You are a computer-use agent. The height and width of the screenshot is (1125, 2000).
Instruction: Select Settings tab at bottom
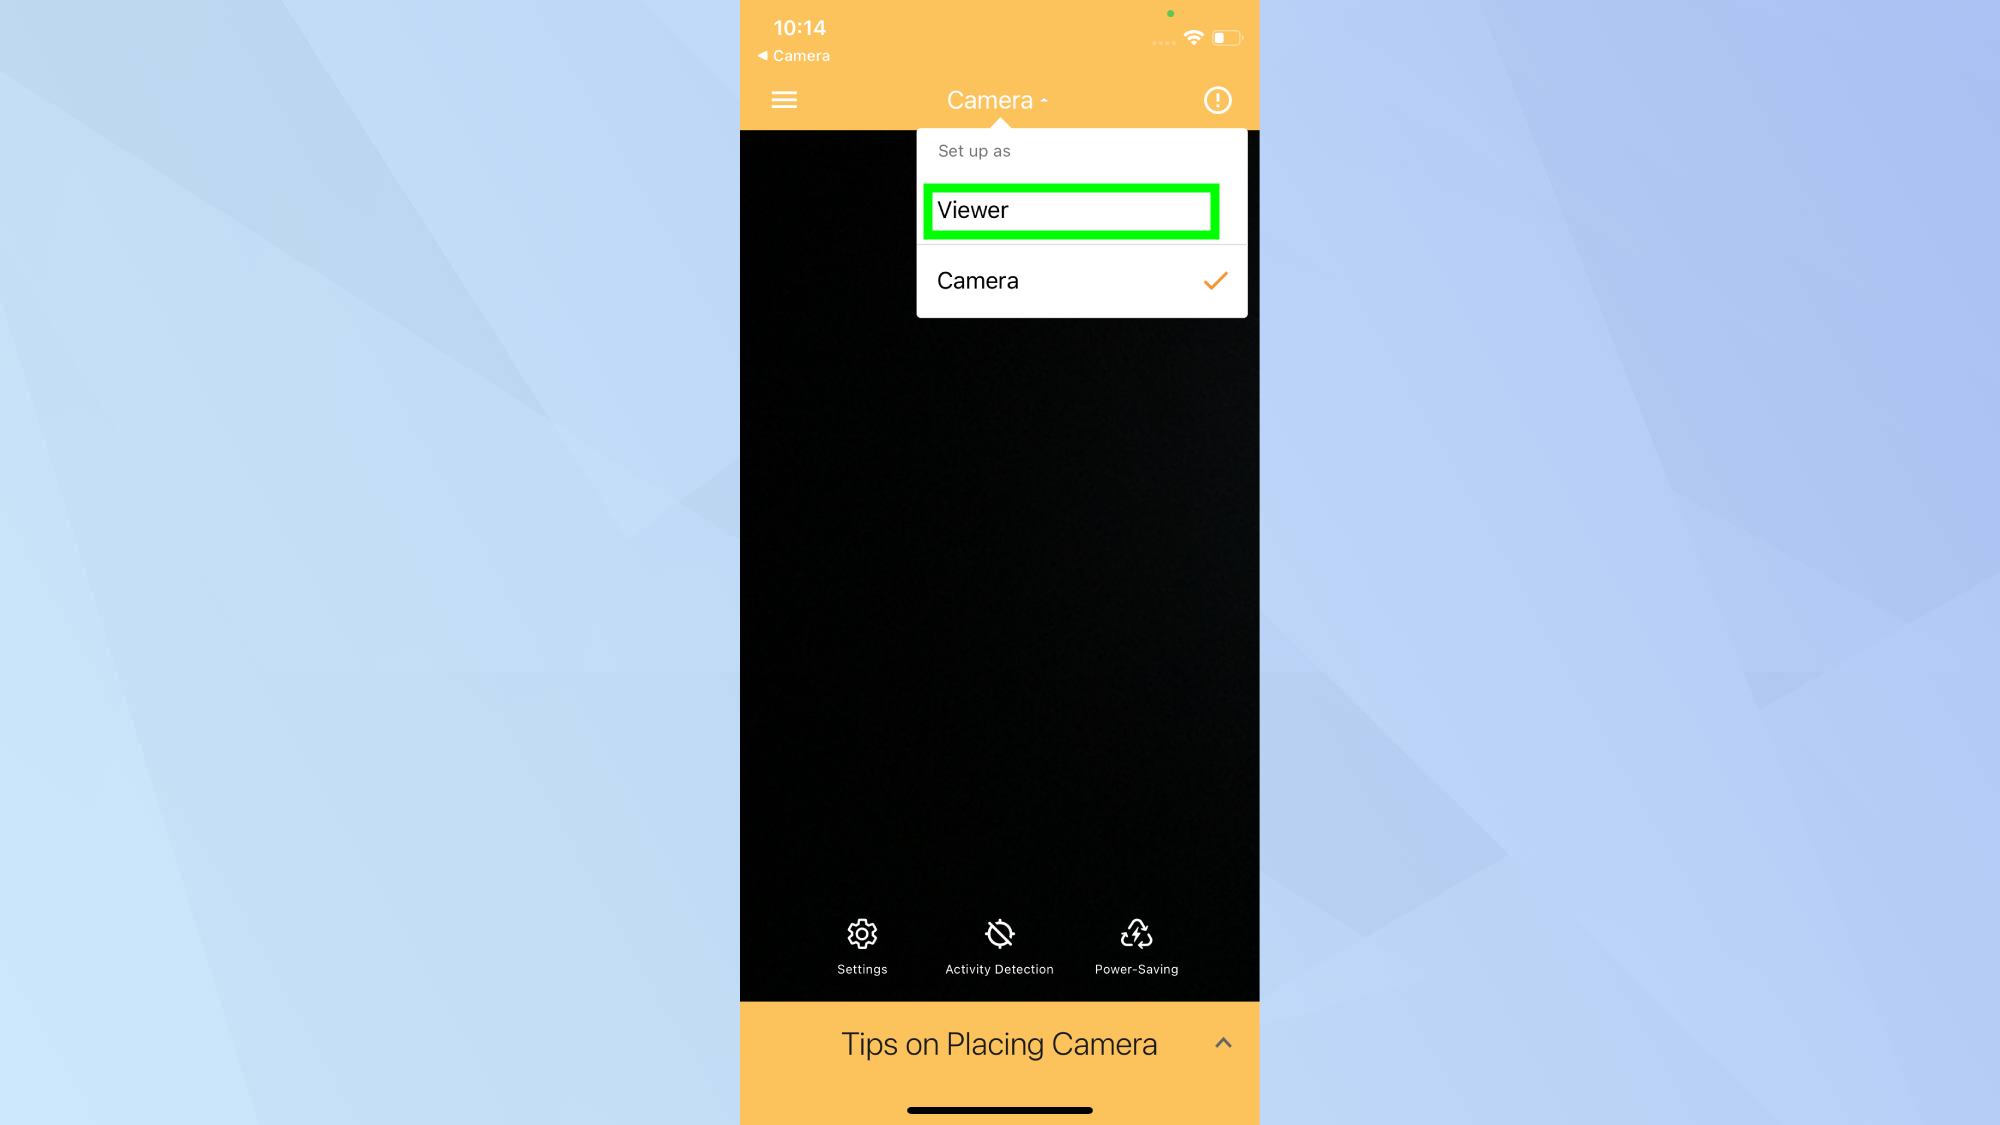point(863,945)
